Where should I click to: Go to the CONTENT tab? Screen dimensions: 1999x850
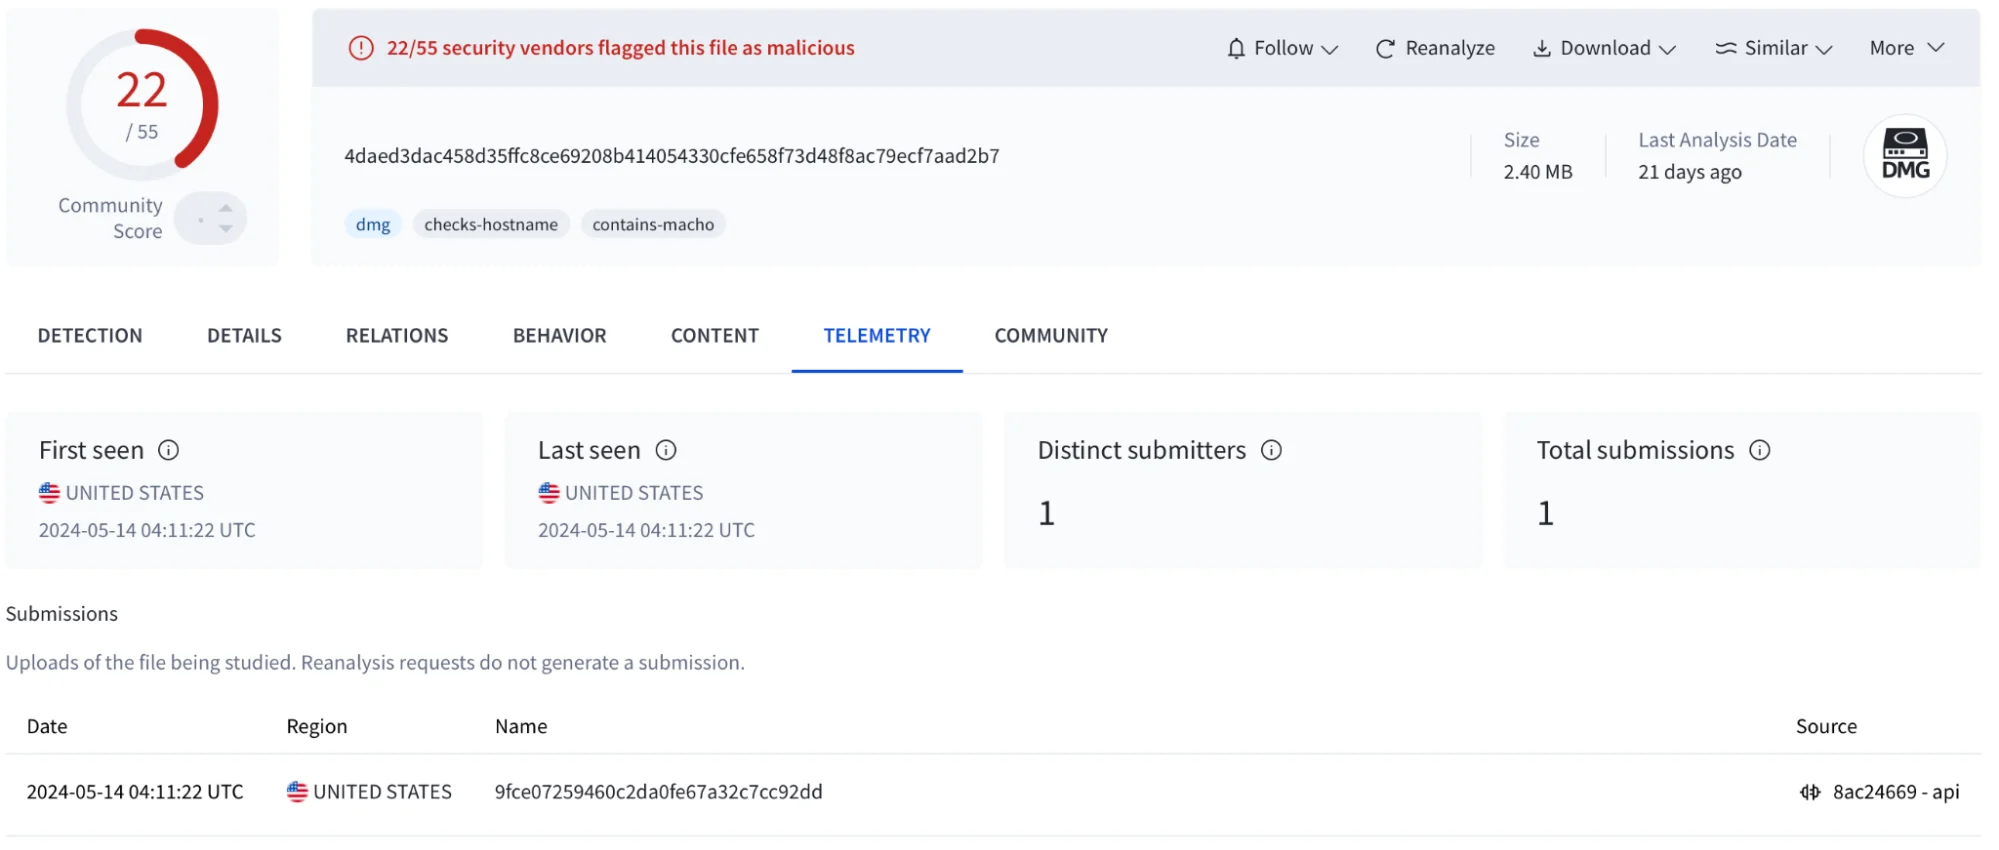coord(715,336)
